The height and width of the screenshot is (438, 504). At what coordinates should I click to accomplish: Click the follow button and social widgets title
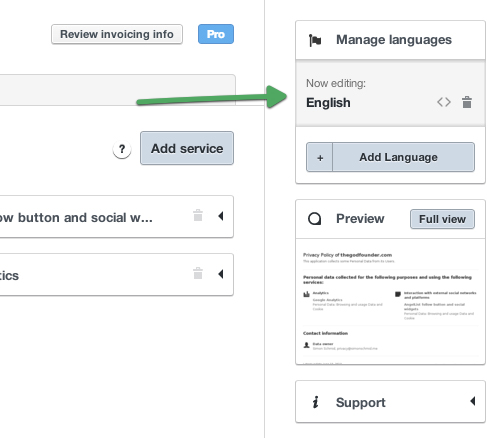coord(76,218)
